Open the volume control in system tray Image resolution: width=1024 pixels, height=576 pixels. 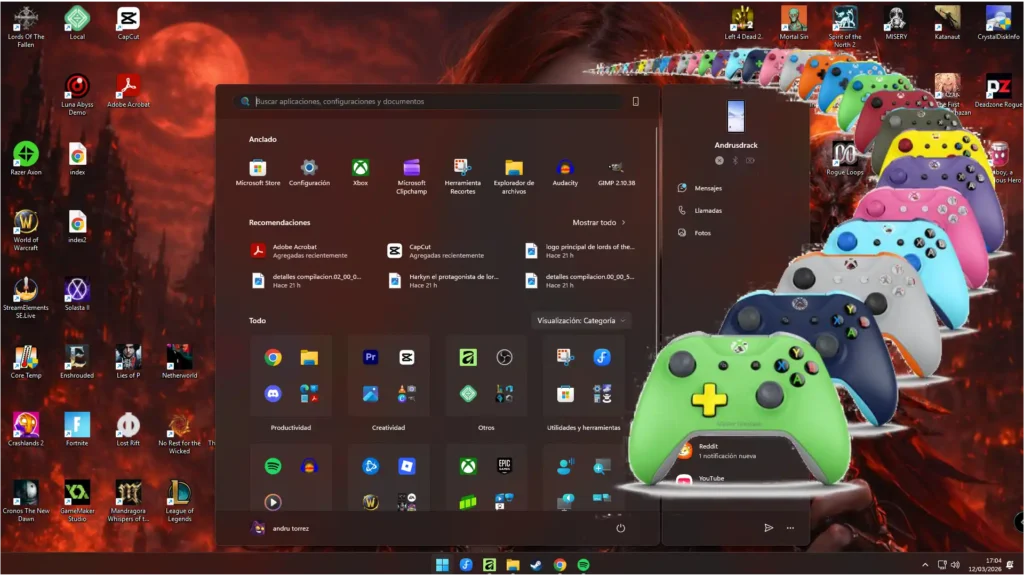[955, 565]
